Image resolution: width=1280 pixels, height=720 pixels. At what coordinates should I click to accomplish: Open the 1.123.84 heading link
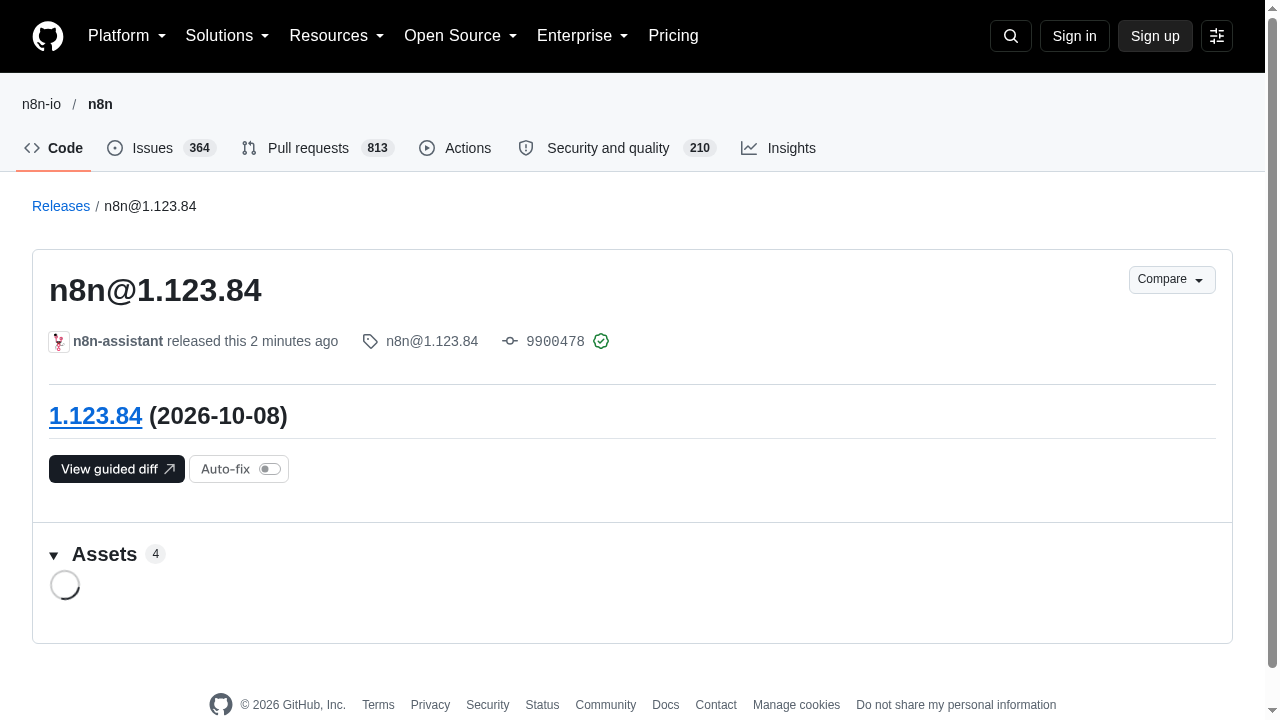click(x=96, y=416)
